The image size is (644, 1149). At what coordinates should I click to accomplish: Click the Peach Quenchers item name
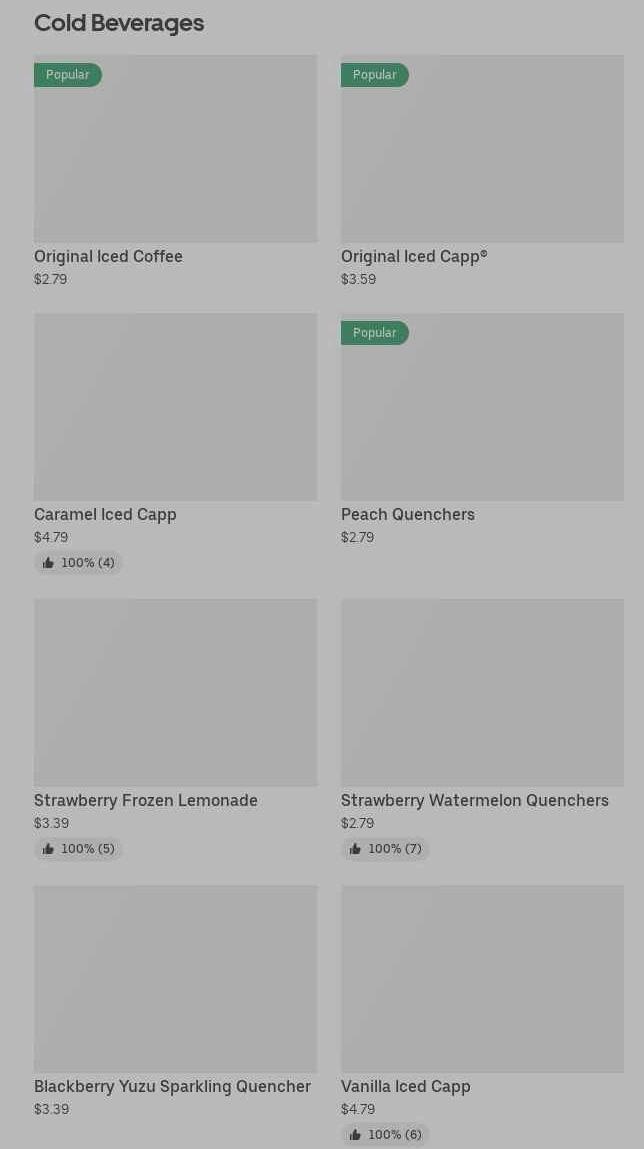pyautogui.click(x=407, y=514)
